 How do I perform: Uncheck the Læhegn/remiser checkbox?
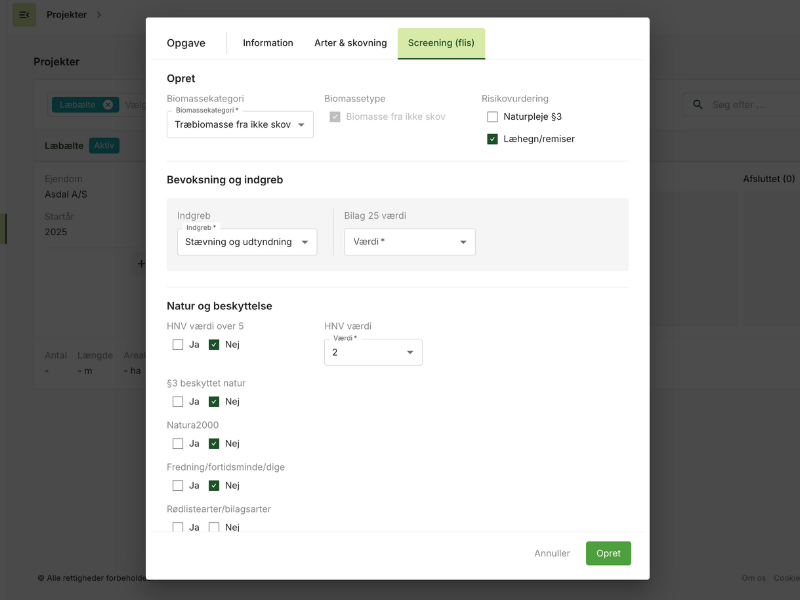pyautogui.click(x=492, y=139)
